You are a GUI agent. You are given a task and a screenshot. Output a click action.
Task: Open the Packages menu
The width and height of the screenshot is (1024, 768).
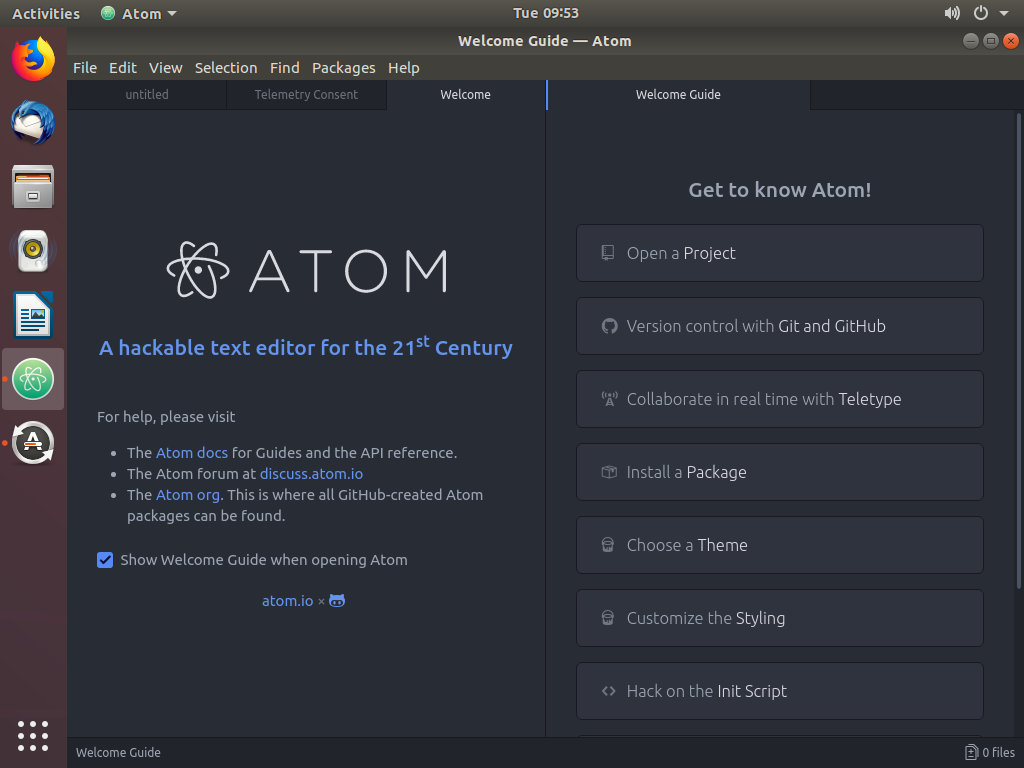(343, 68)
